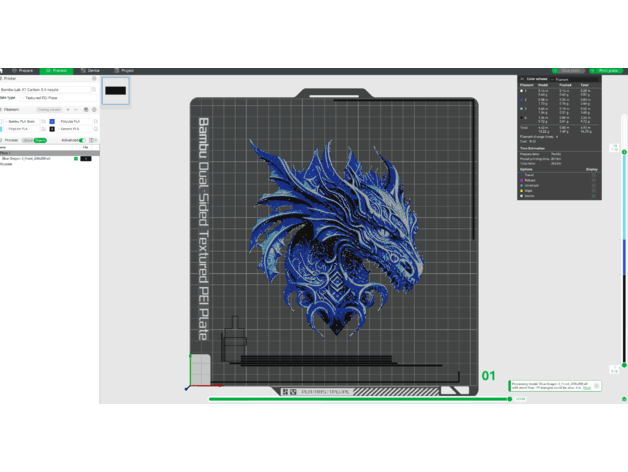Click the green lock icon at bottom right
628x472 pixels.
click(x=624, y=399)
